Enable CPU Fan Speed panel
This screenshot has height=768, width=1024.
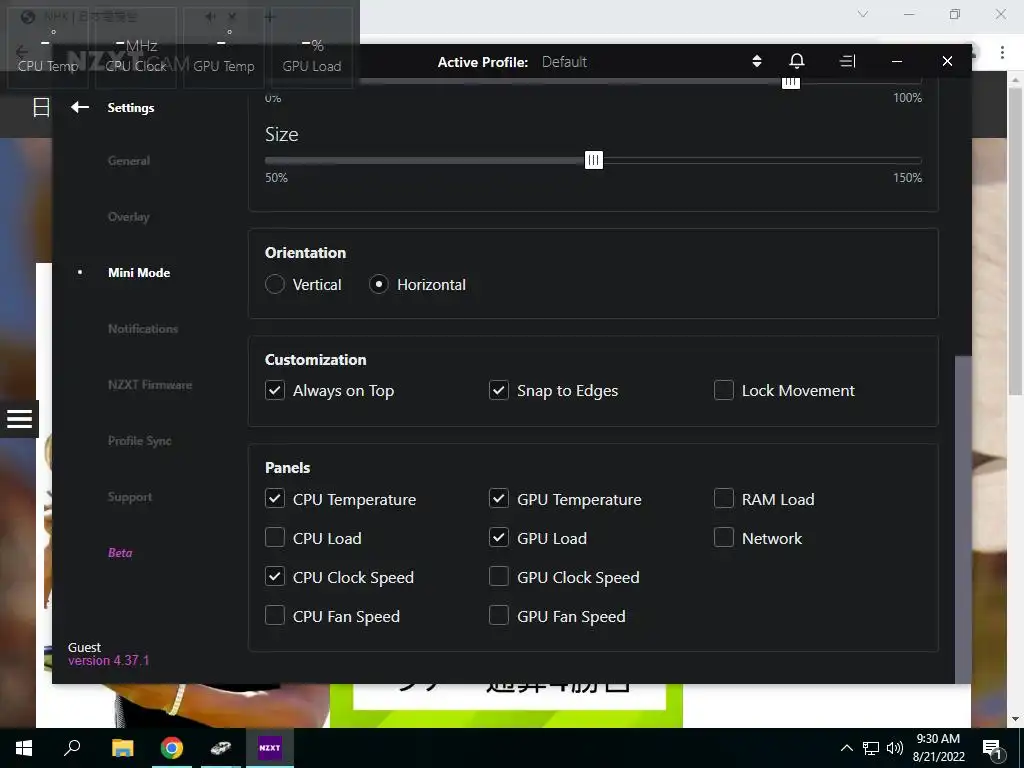click(x=275, y=616)
